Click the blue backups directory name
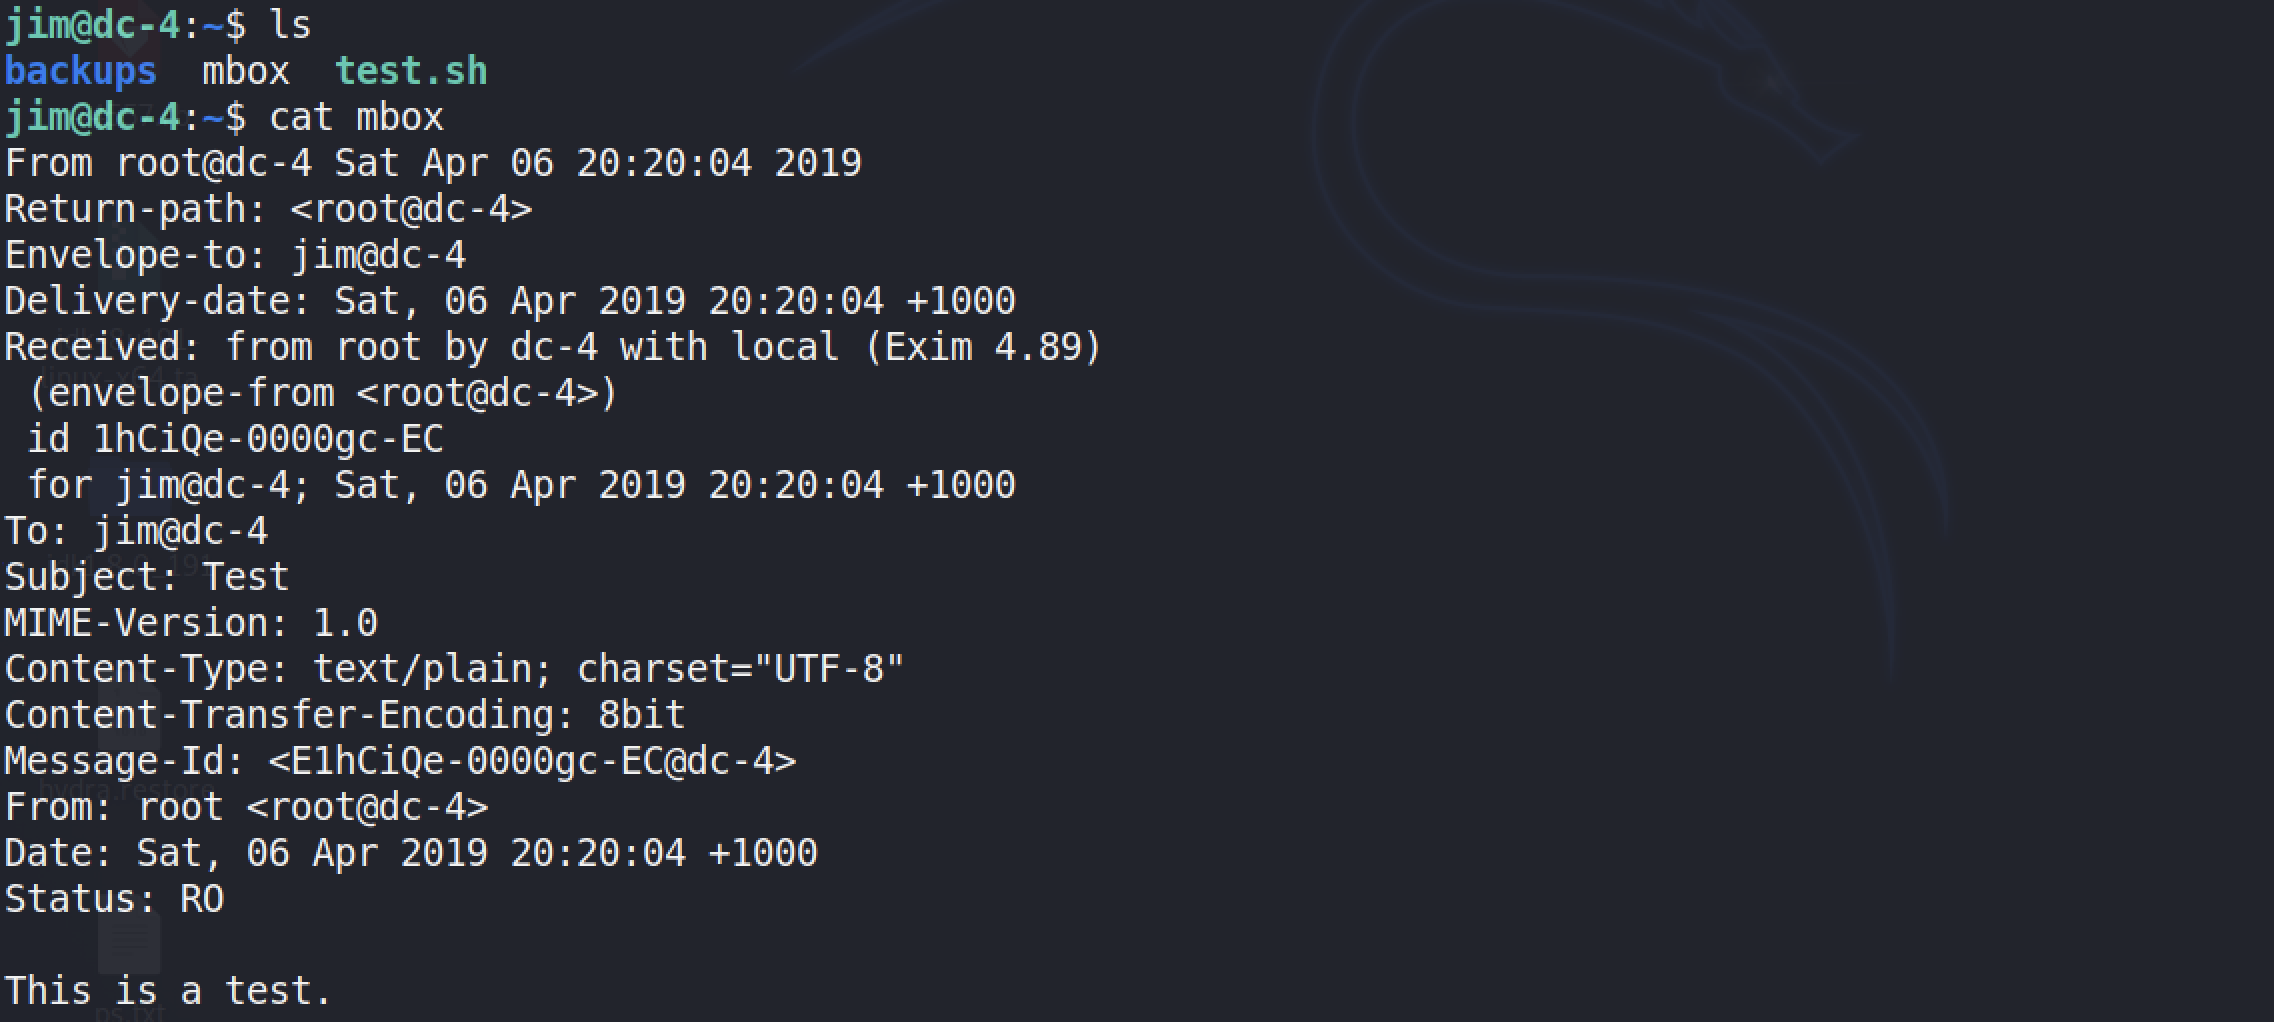 pyautogui.click(x=81, y=71)
